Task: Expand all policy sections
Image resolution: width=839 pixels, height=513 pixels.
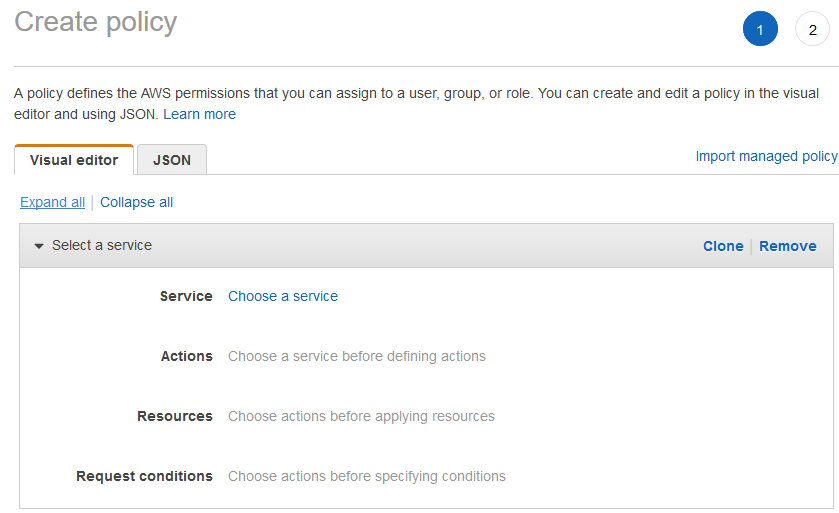Action: 52,202
